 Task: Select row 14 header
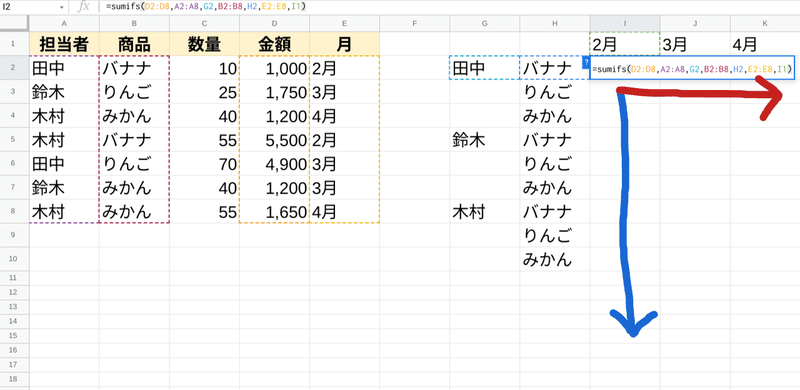coord(14,321)
